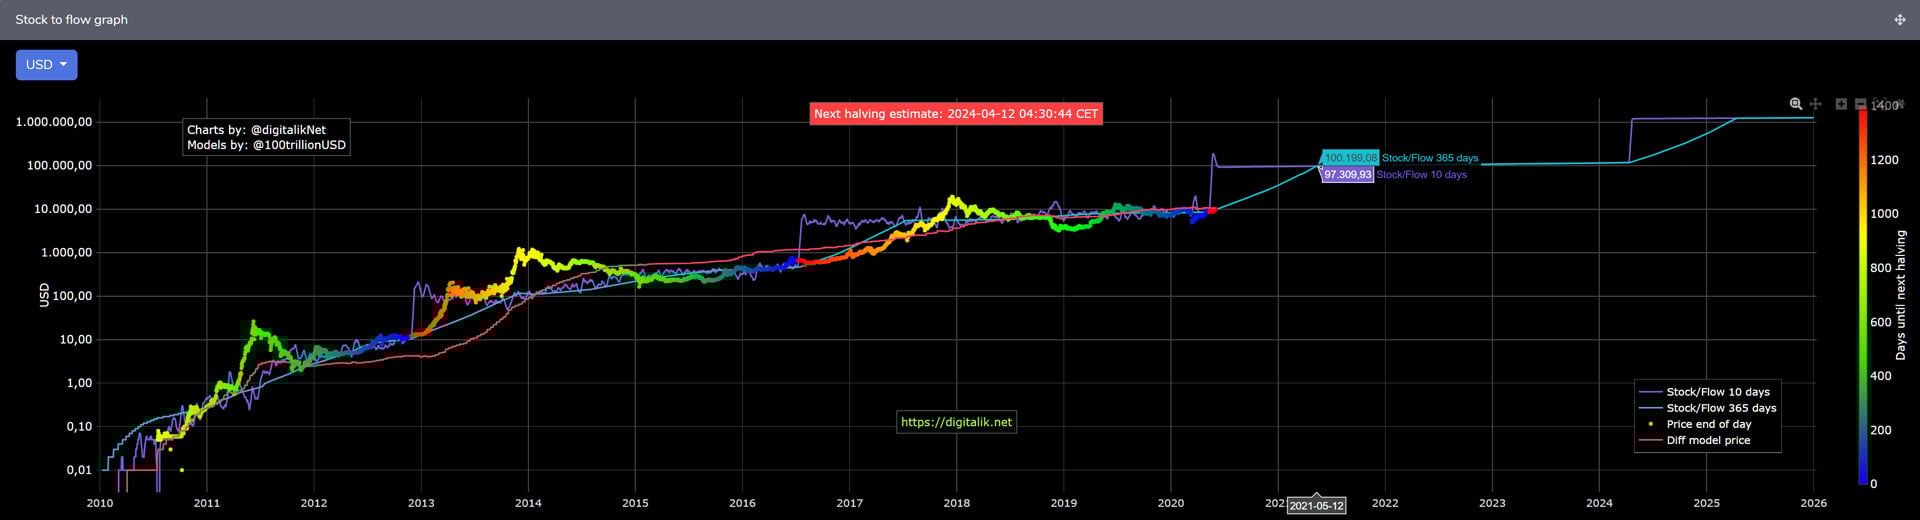Viewport: 1920px width, 520px height.
Task: Click the Next halving estimate red label
Action: [955, 114]
